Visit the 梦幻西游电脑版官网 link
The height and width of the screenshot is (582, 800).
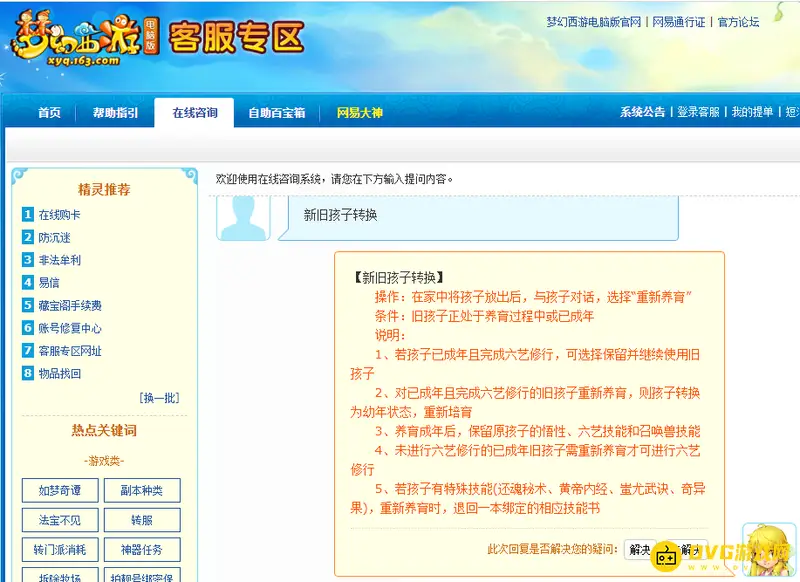point(593,22)
